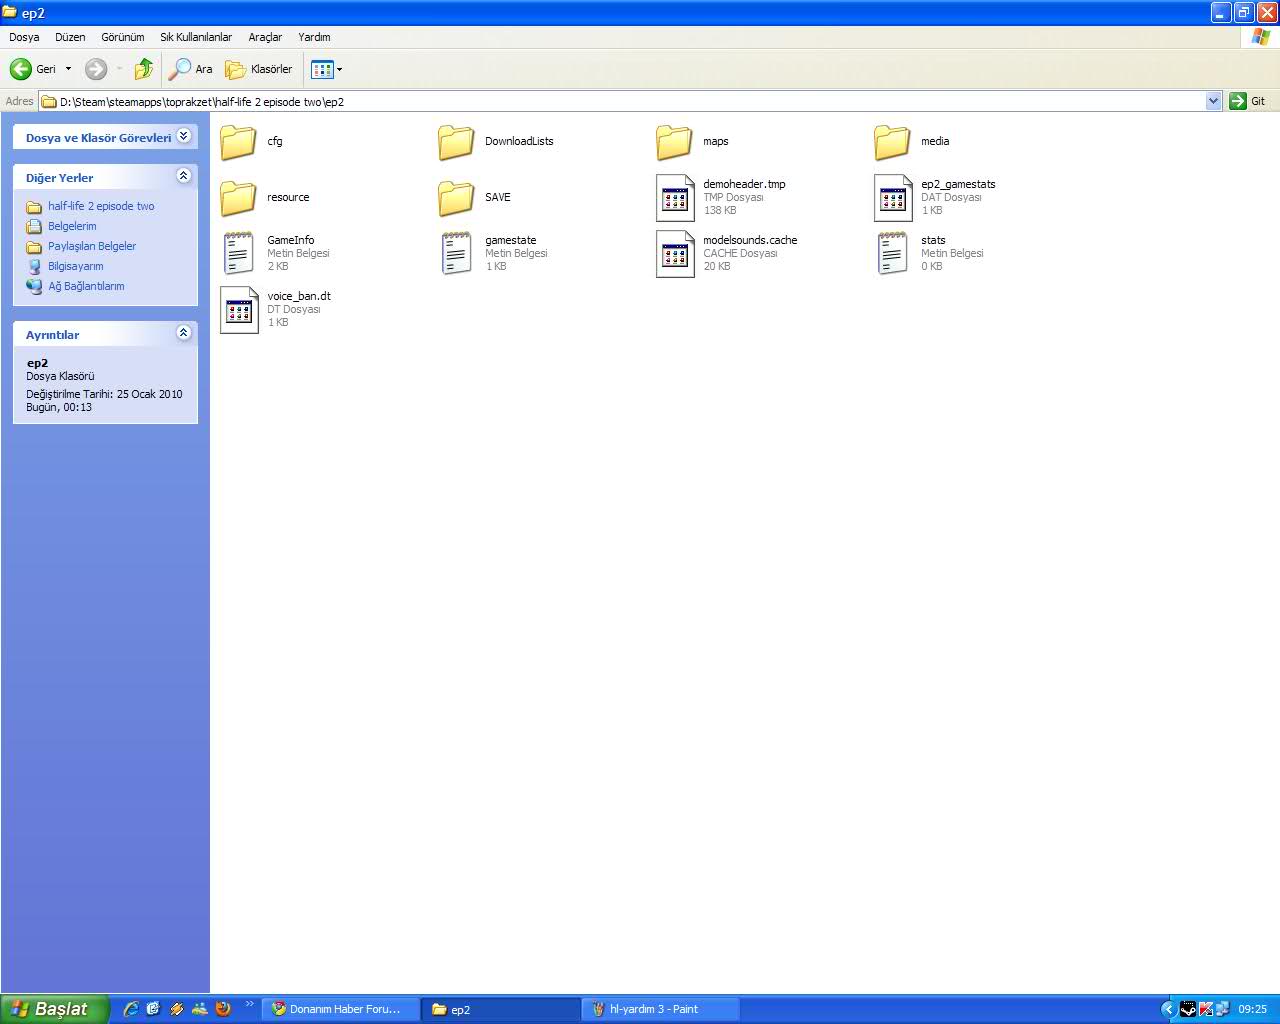Expand the quick launch chevron
The image size is (1280, 1024).
coord(249,1004)
